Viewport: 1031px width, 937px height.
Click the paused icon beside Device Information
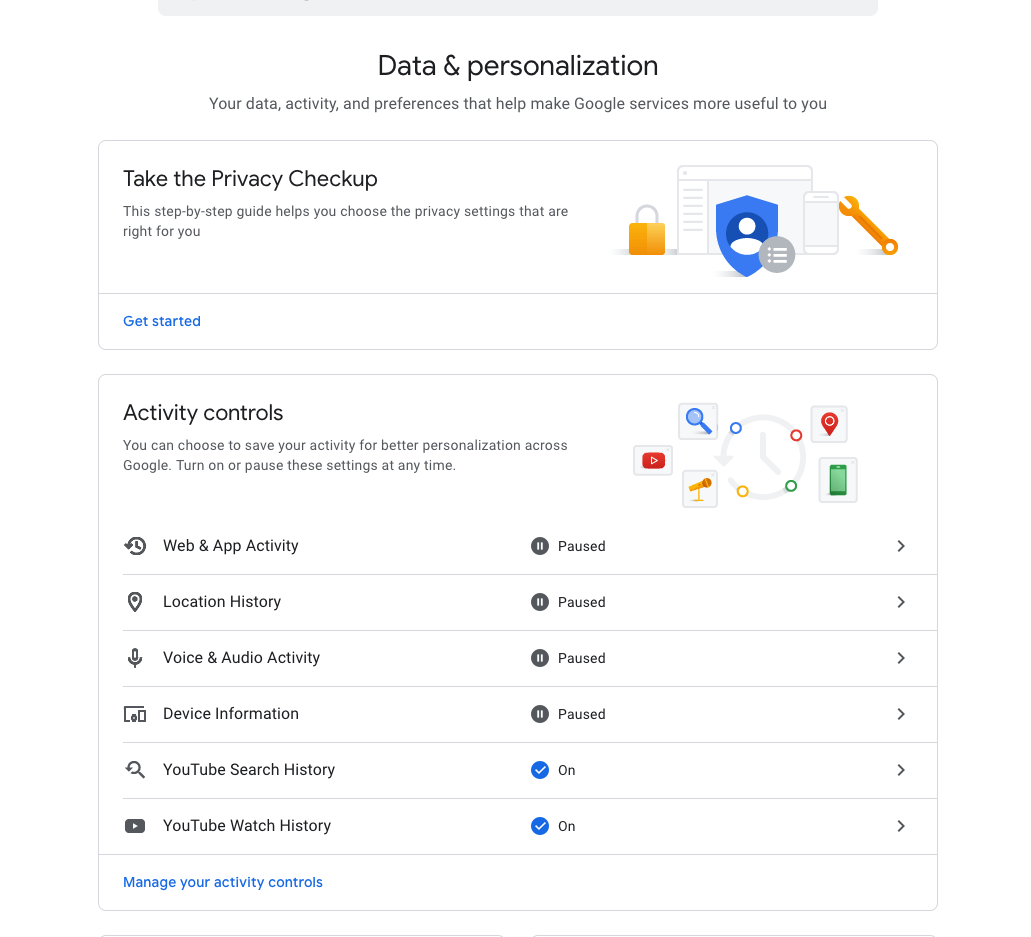coord(540,714)
